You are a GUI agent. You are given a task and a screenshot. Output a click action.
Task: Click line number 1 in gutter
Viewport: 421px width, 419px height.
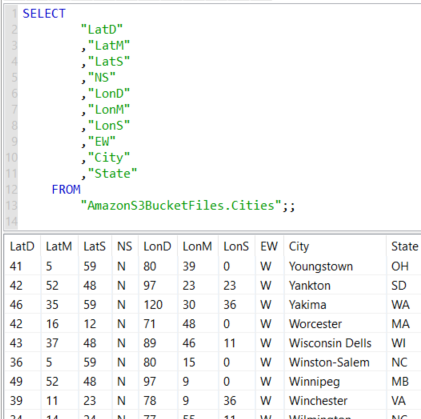tap(14, 14)
